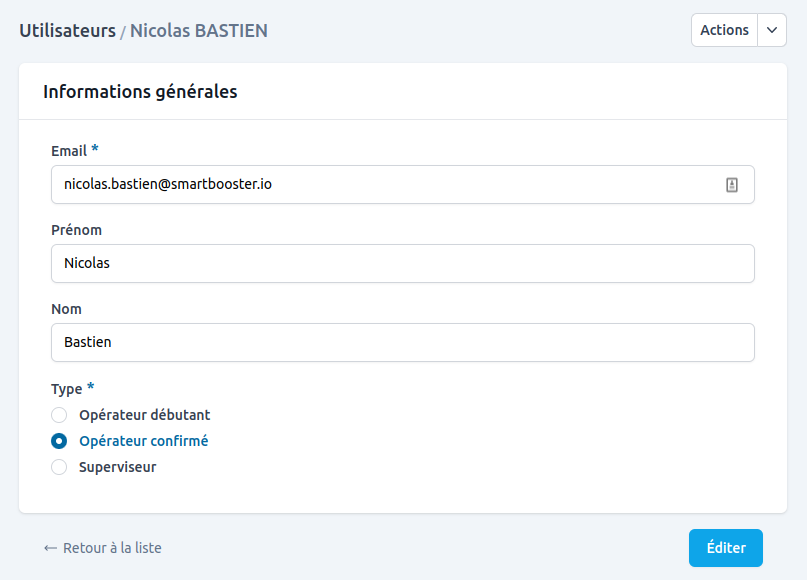Click the contact card icon in Email field
Screen dimensions: 807x580
pyautogui.click(x=732, y=185)
